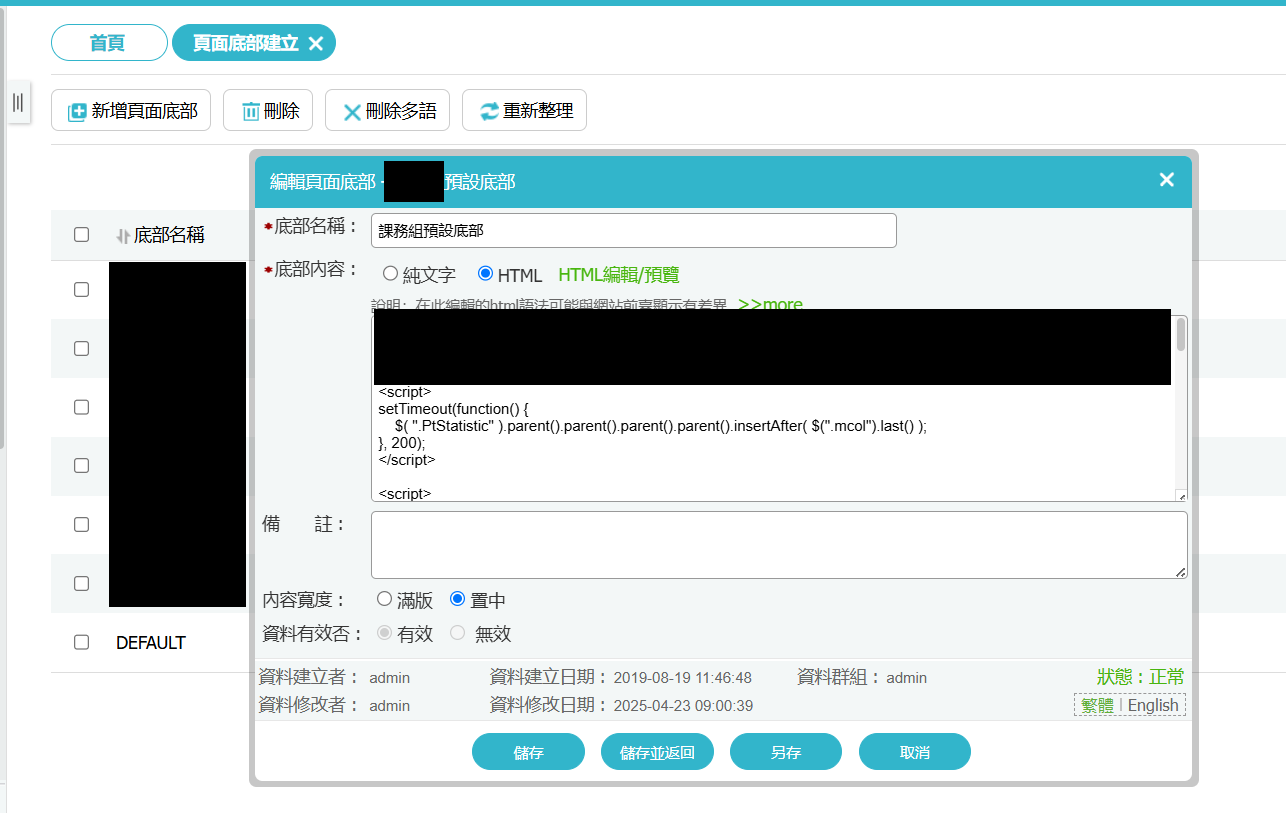The width and height of the screenshot is (1286, 813).
Task: Click the 刪除 toolbar button
Action: [268, 110]
